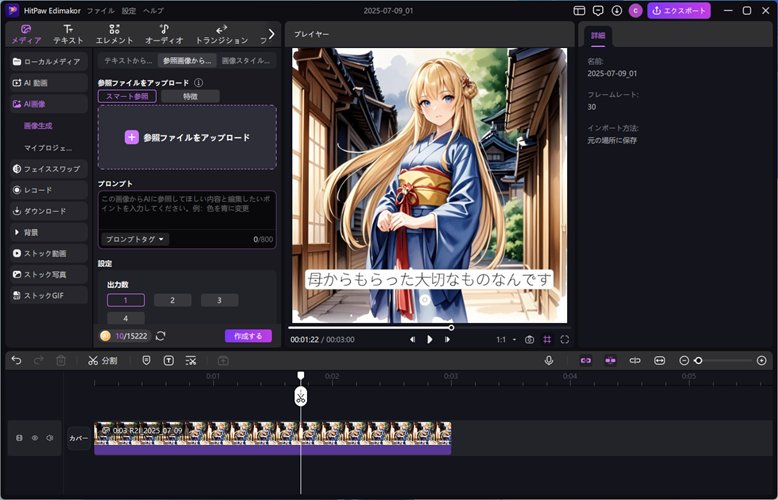Viewport: 778px width, 500px height.
Task: Select マイプロジェ... sub-item
Action: [48, 148]
